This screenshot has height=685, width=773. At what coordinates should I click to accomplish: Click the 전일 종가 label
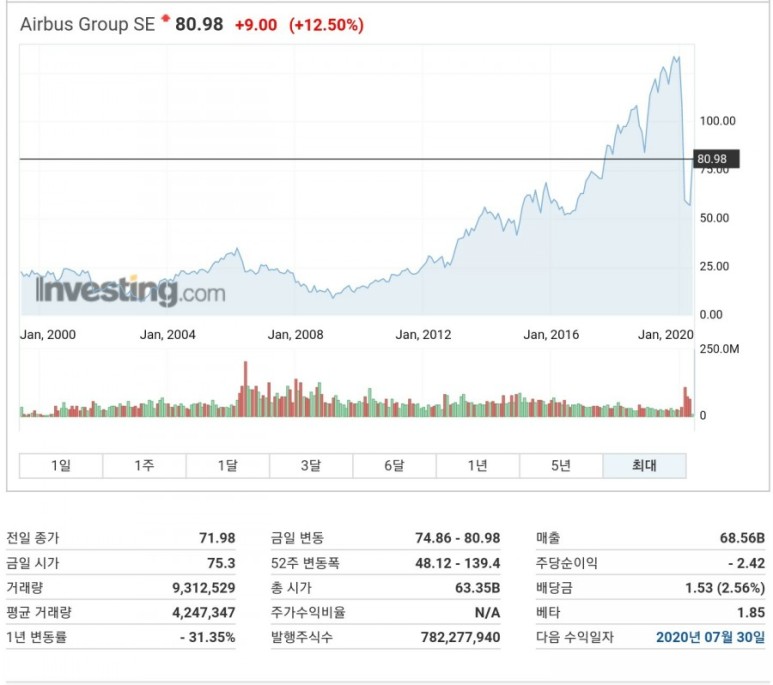(x=33, y=538)
